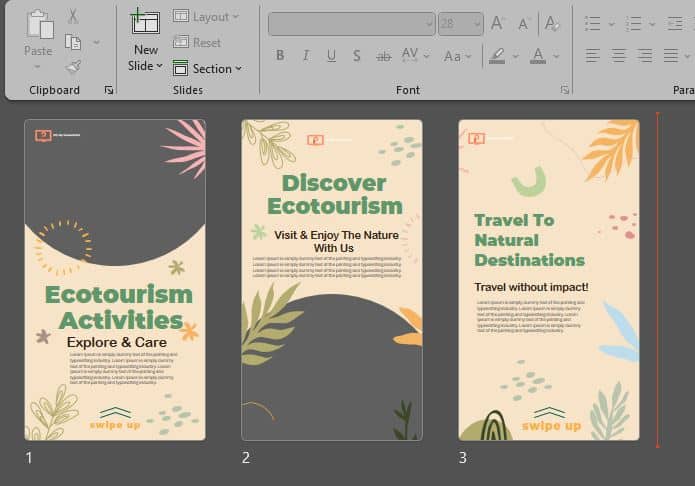Select the Discover Ecotourism slide thumbnail
Viewport: 695px width, 486px height.
click(x=332, y=280)
